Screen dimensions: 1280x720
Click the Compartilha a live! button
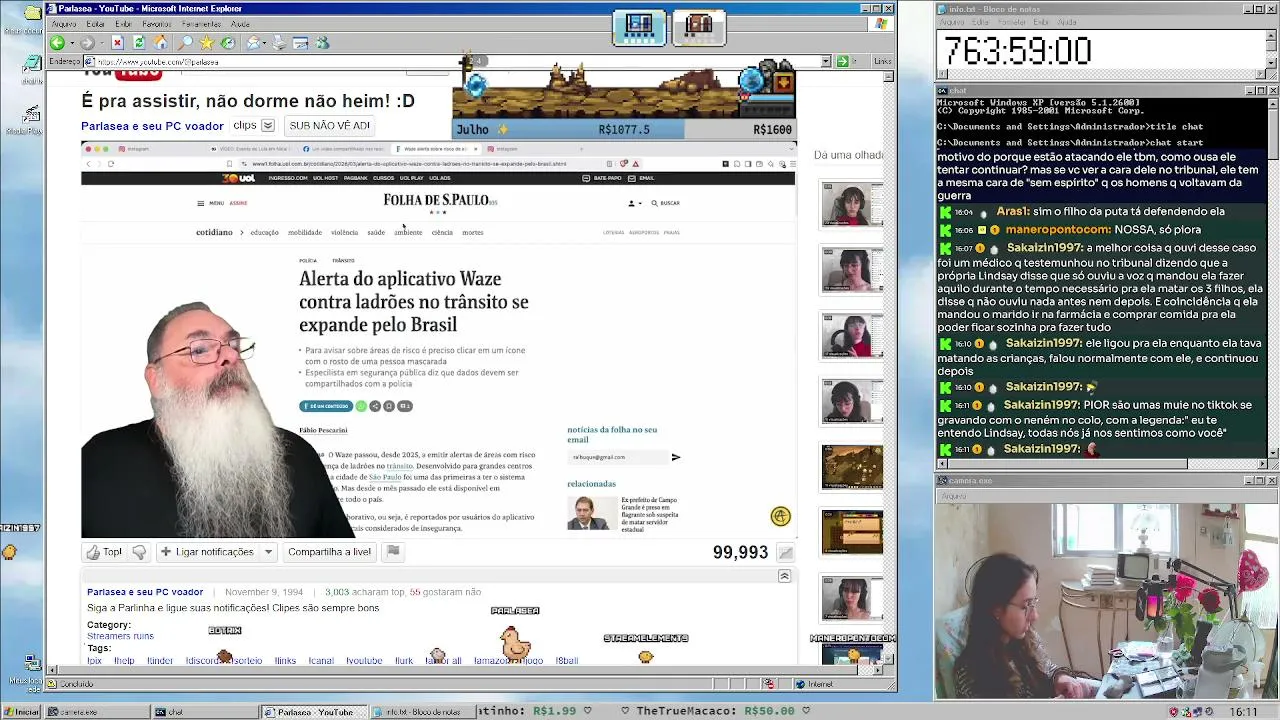pyautogui.click(x=329, y=552)
